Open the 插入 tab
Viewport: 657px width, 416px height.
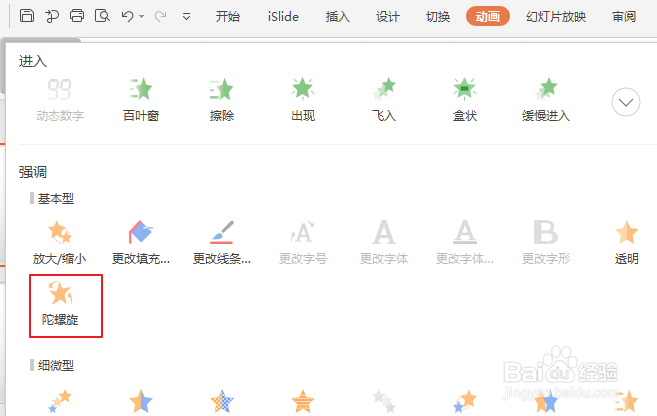[338, 16]
